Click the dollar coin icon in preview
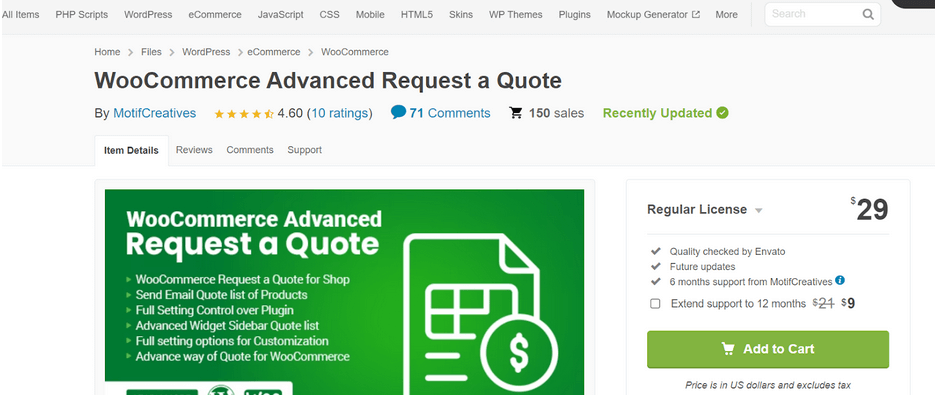 pyautogui.click(x=519, y=351)
